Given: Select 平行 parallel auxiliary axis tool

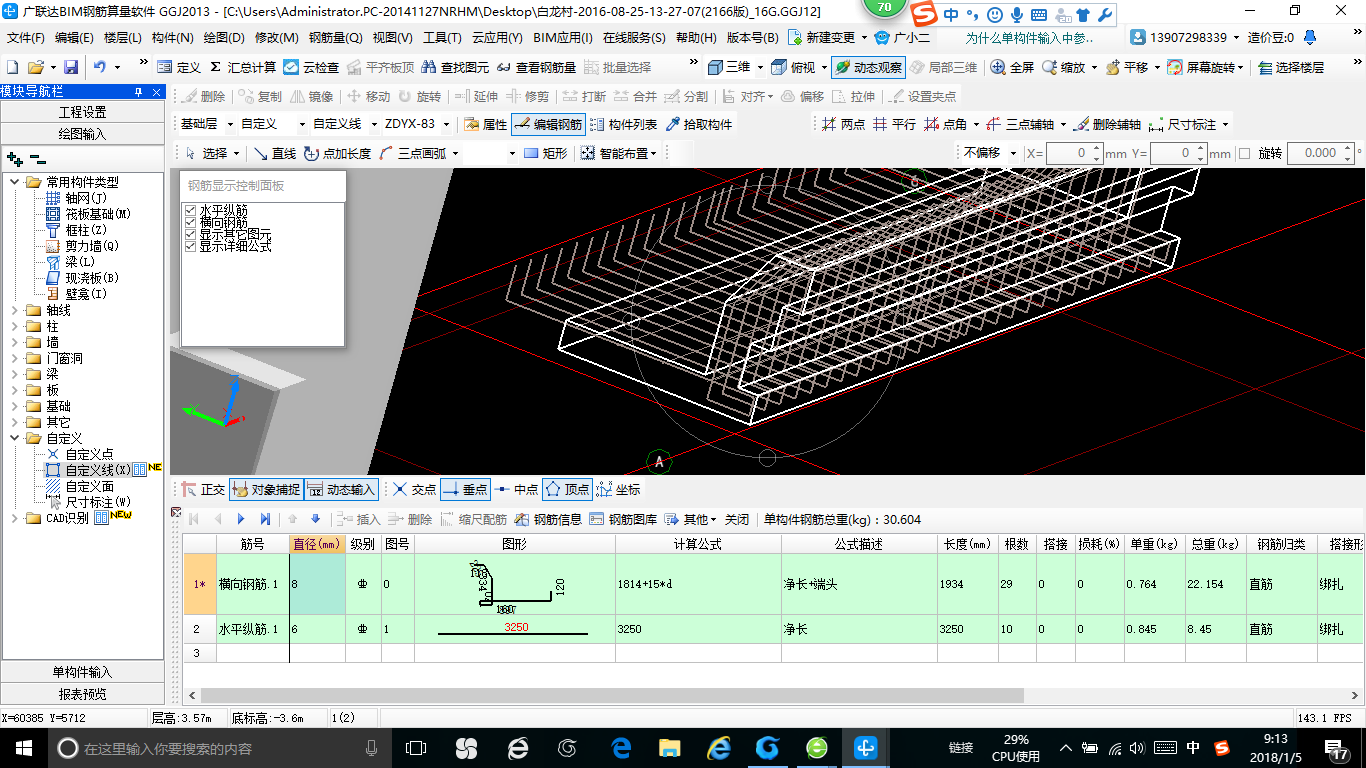Looking at the screenshot, I should pos(894,124).
